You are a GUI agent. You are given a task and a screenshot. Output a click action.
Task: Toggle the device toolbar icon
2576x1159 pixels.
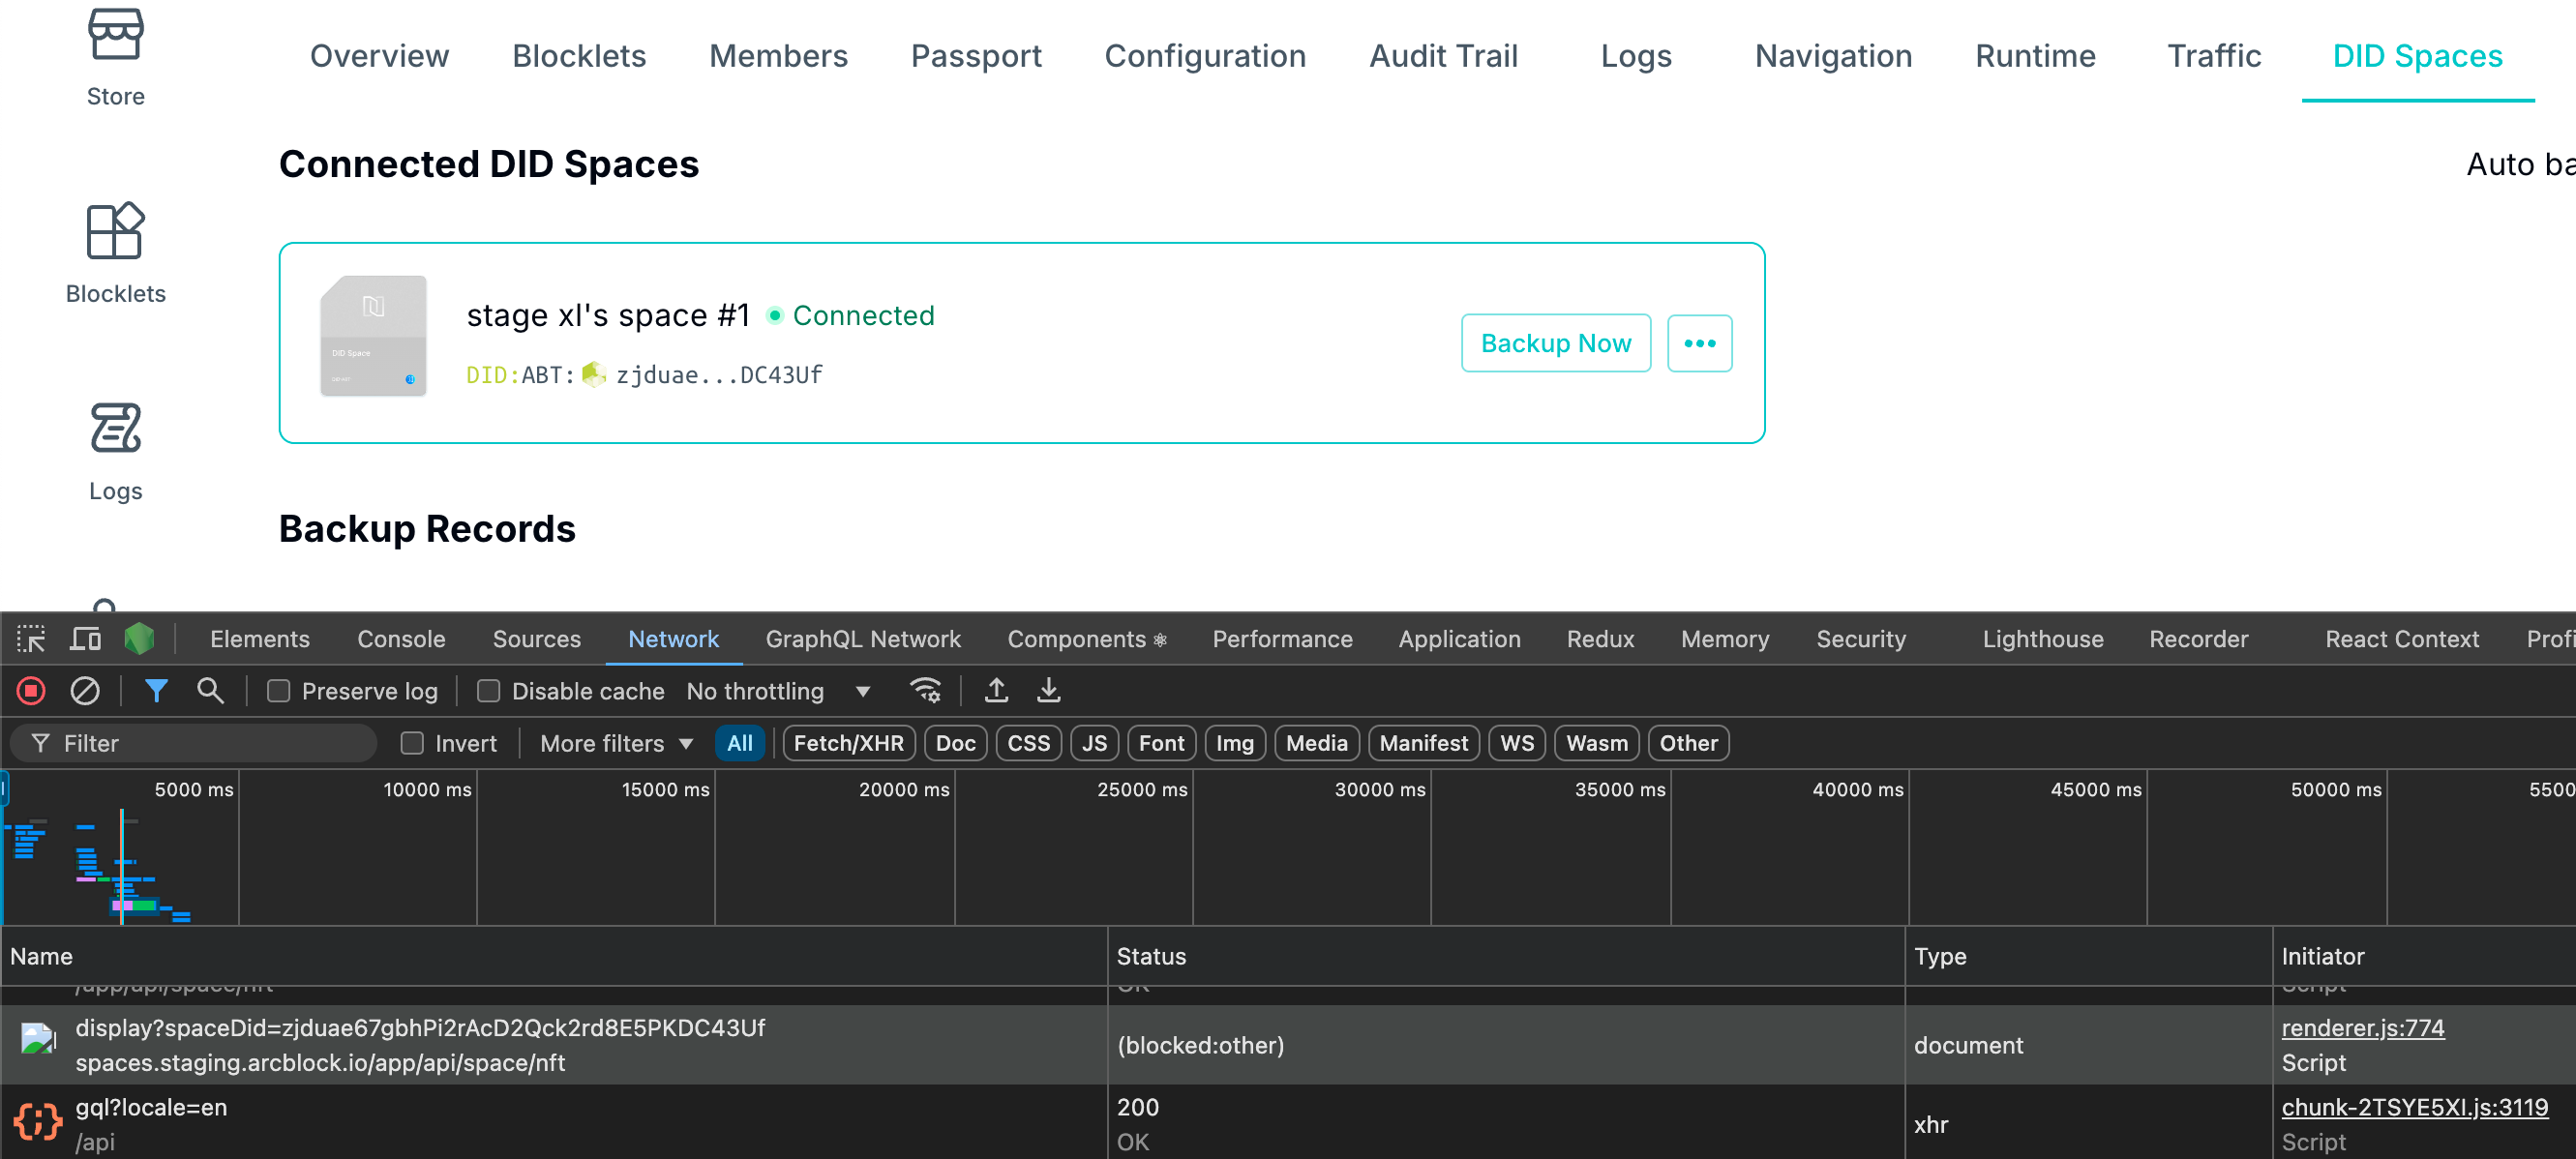85,639
